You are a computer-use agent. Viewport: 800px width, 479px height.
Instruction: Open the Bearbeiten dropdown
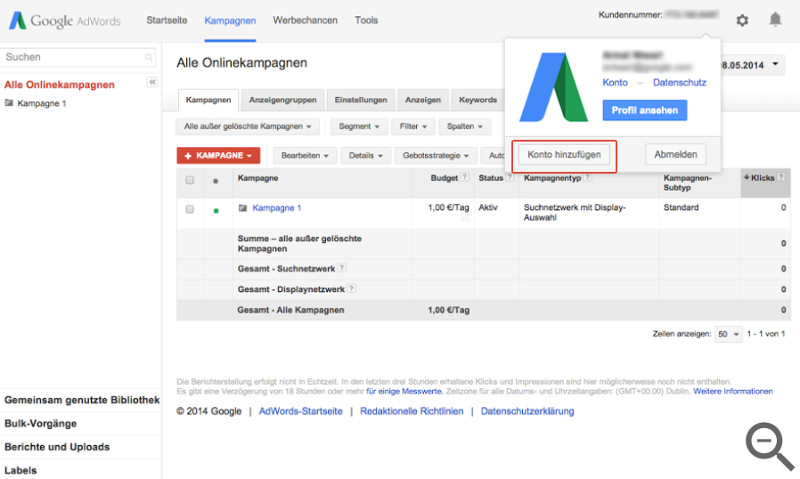tap(305, 156)
